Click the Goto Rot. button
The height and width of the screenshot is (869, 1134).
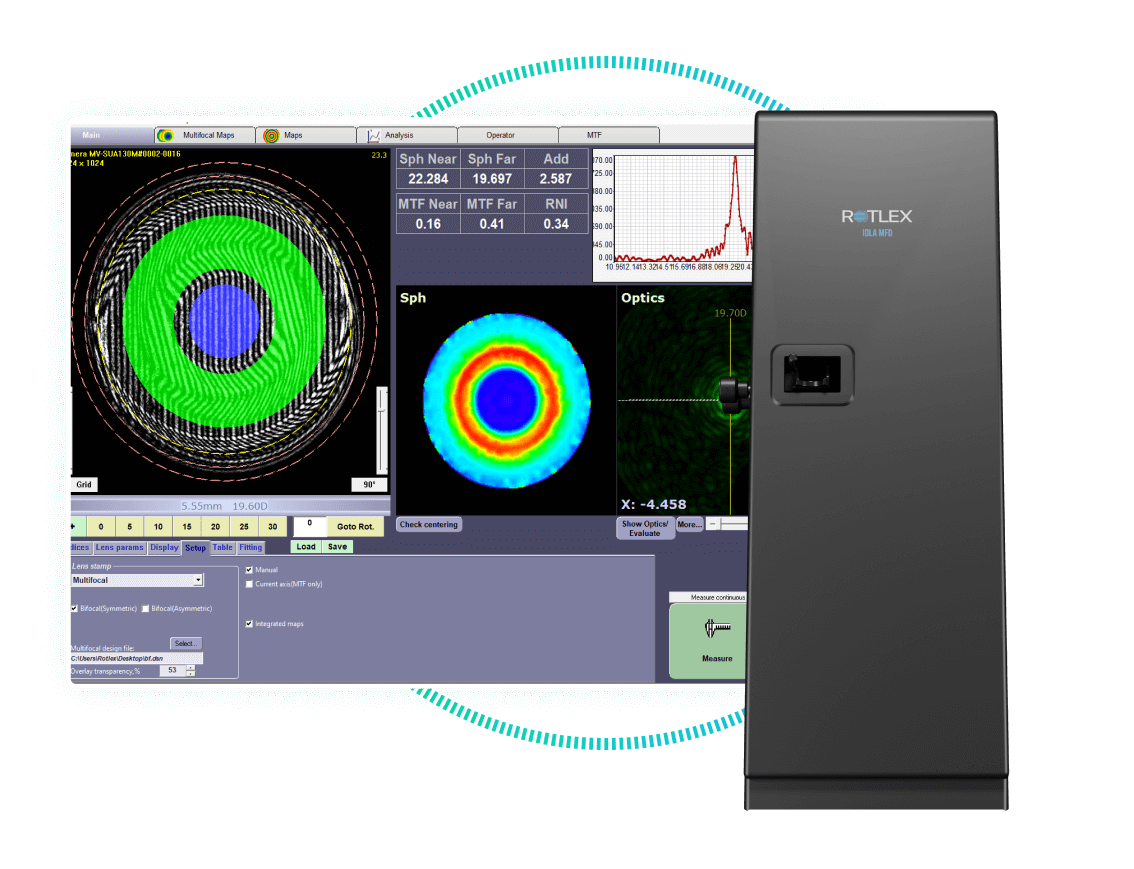coord(355,526)
